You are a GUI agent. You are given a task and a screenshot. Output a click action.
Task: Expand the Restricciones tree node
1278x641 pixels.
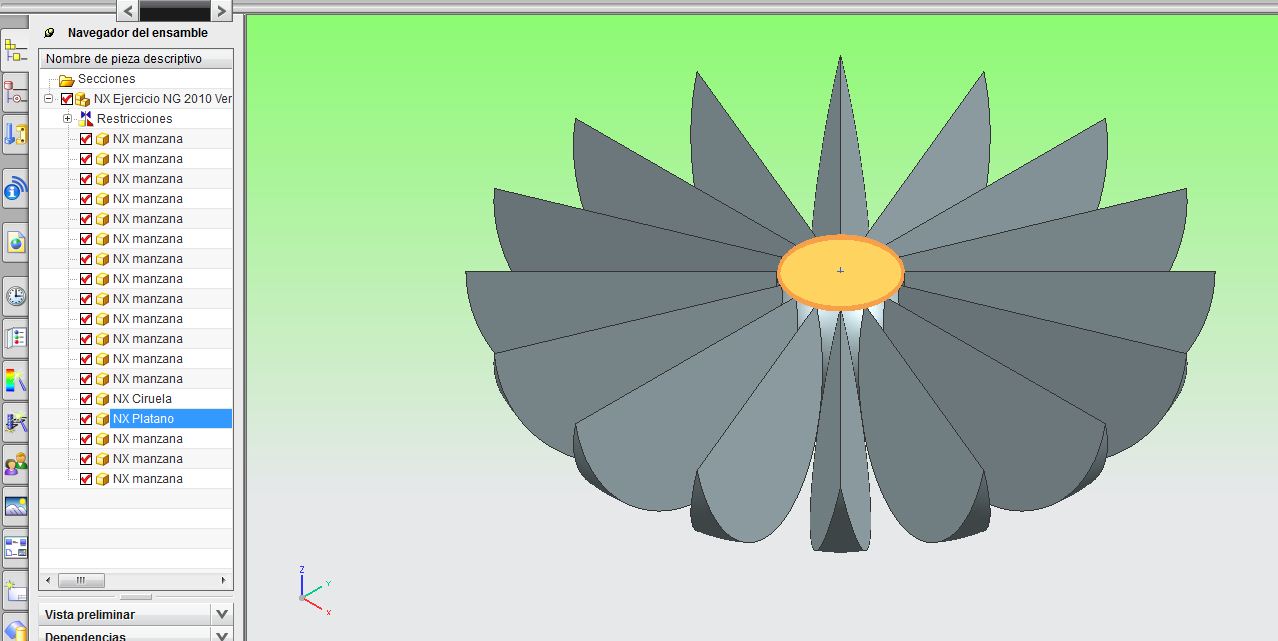[67, 119]
